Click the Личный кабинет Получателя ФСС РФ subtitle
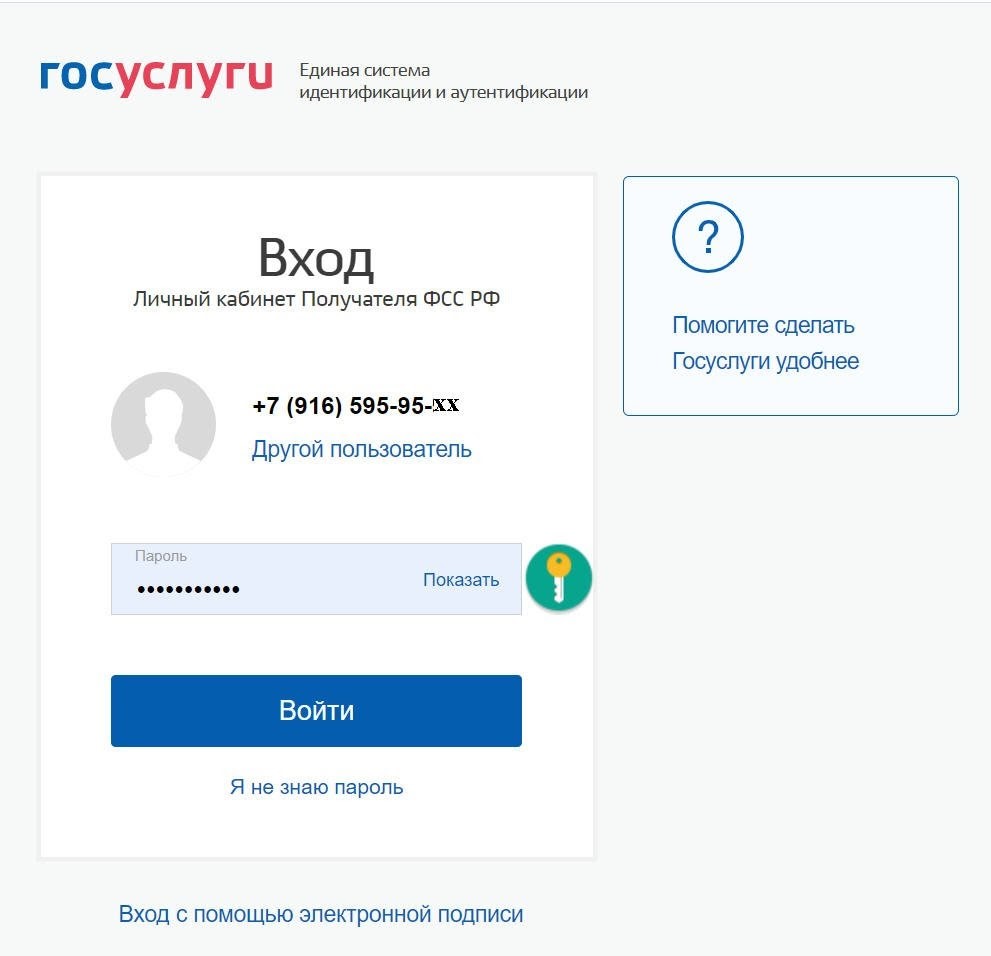The height and width of the screenshot is (956, 991). (x=316, y=299)
